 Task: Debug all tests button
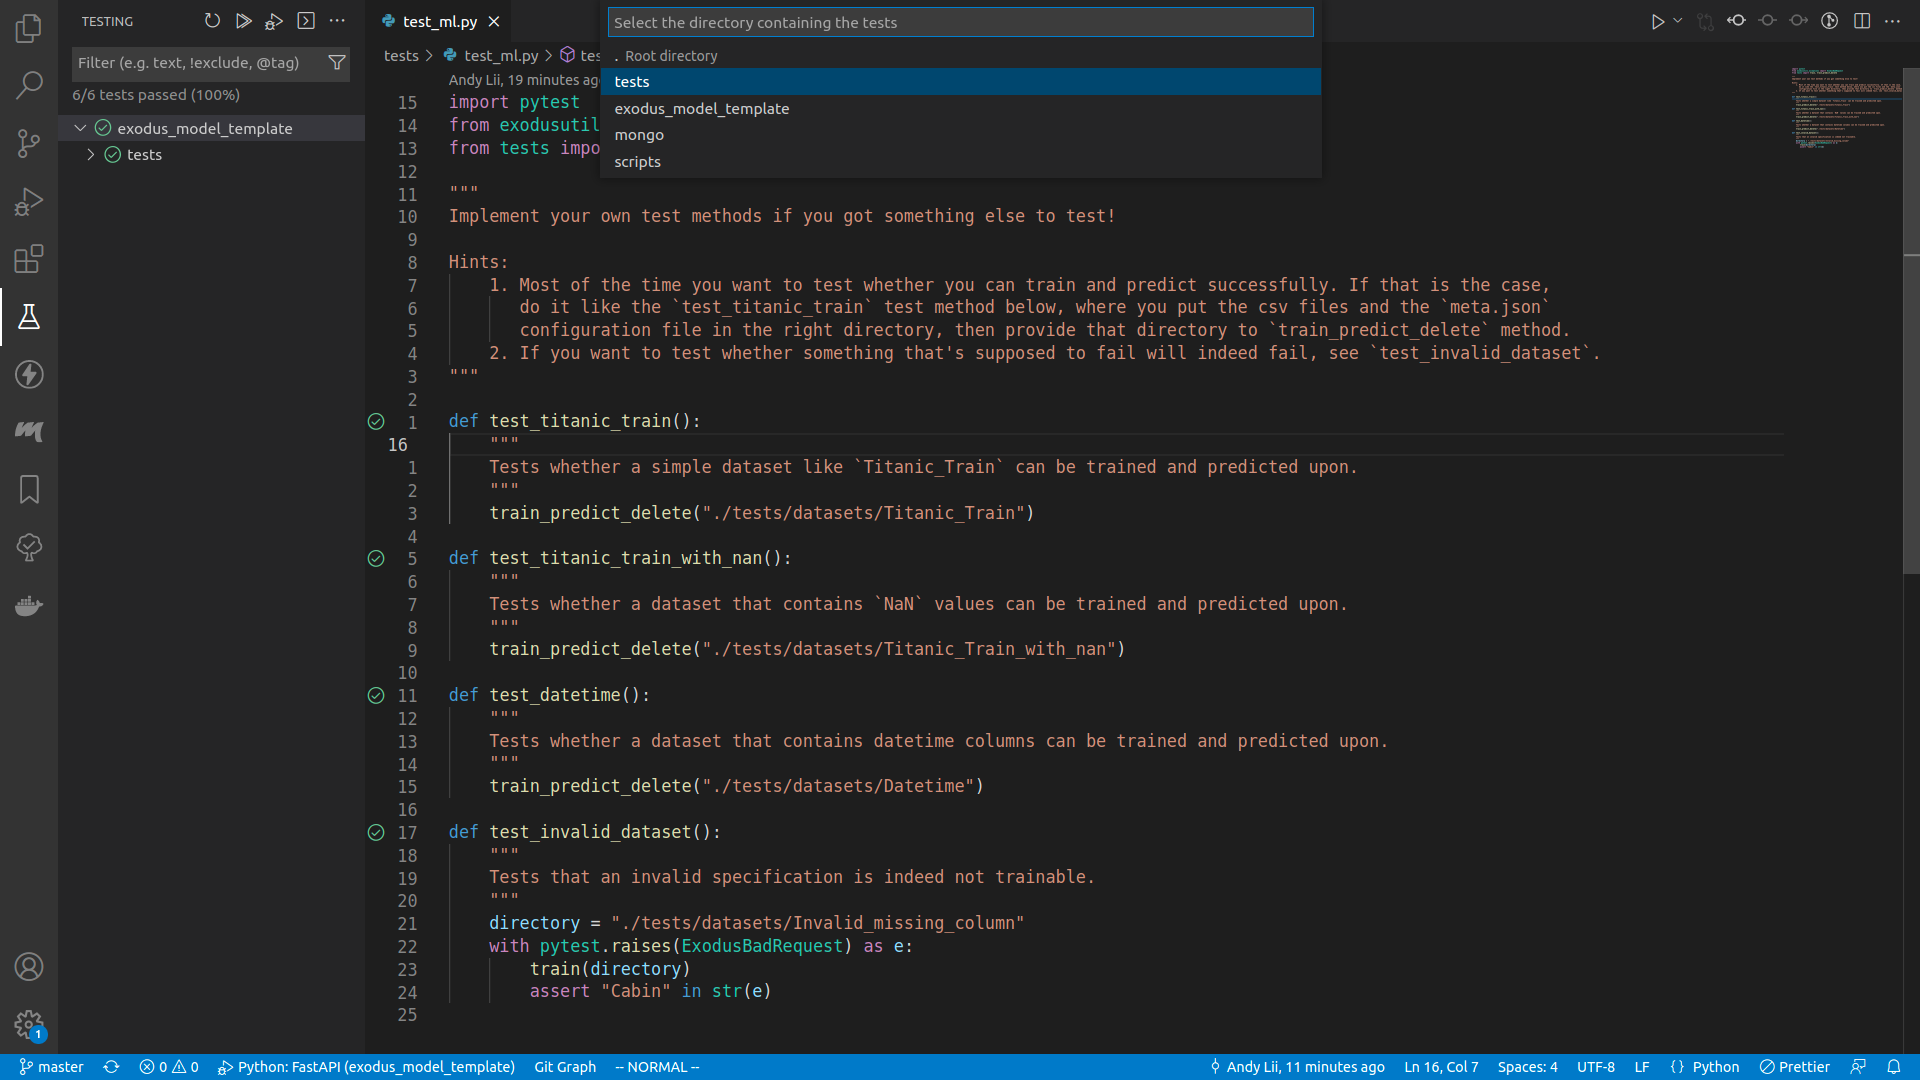click(x=274, y=21)
